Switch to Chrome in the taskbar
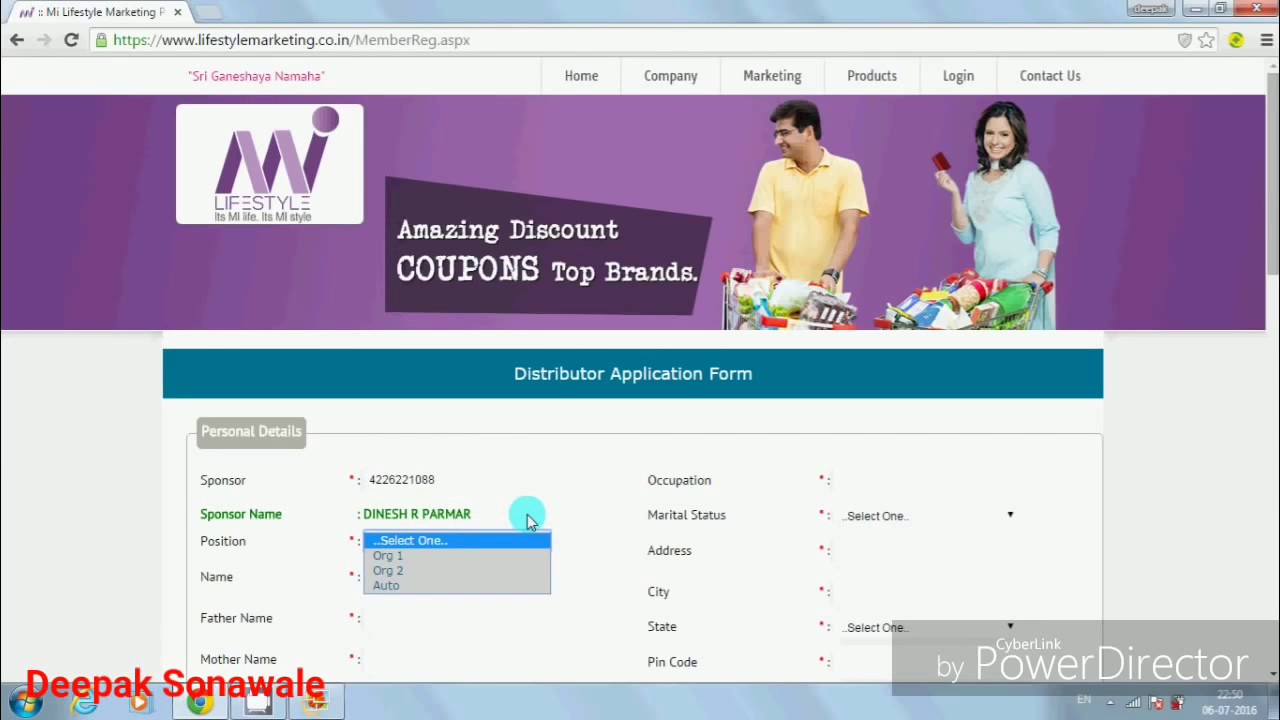 pos(200,703)
